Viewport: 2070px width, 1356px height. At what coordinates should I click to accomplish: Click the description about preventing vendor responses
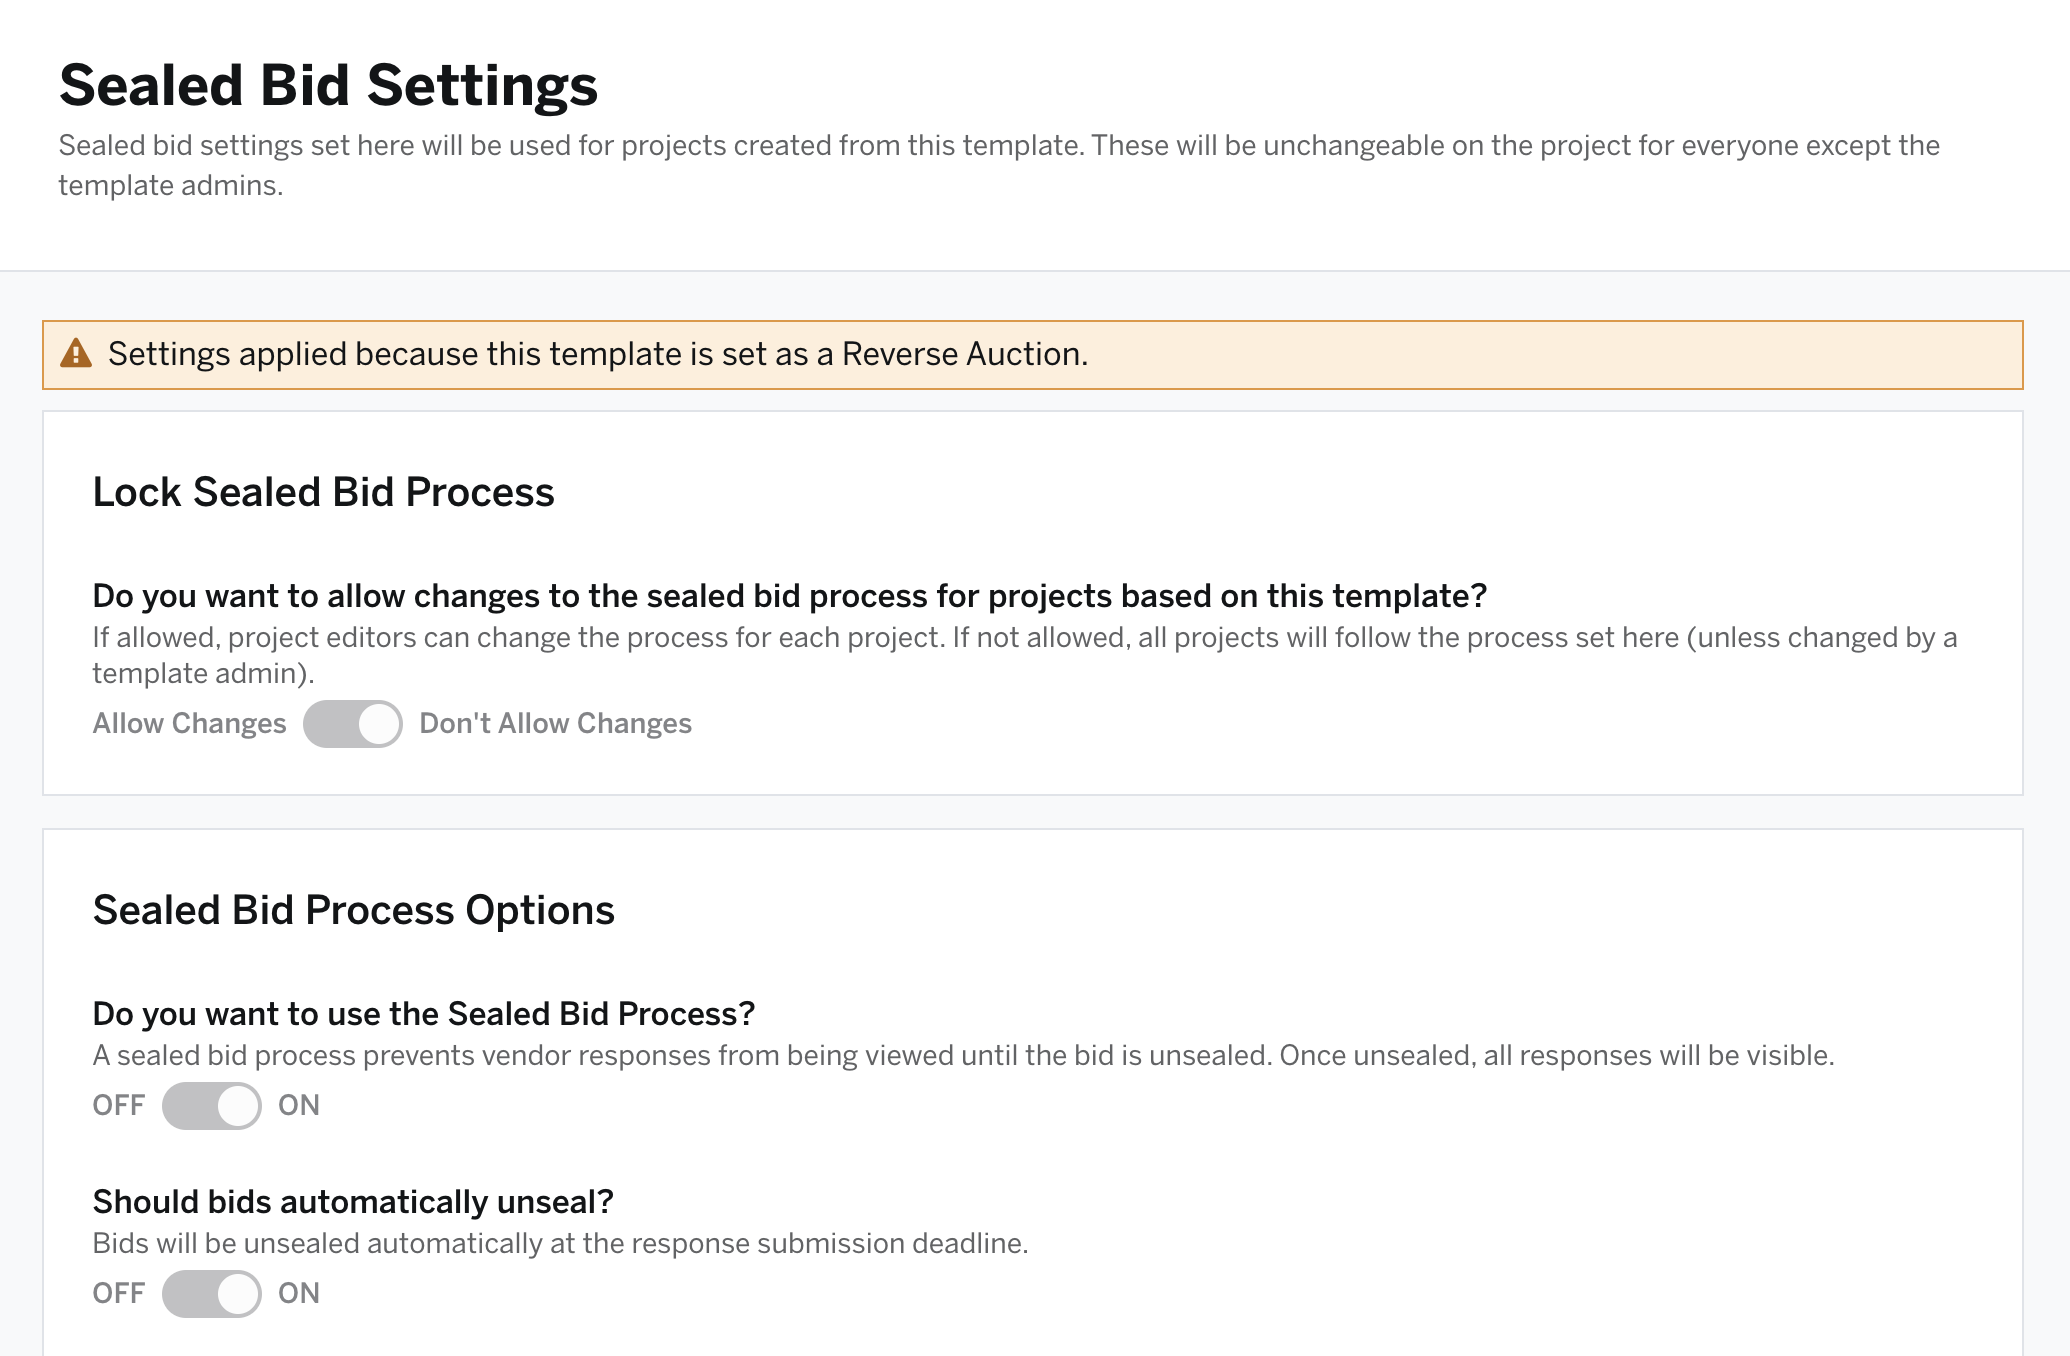coord(963,1056)
